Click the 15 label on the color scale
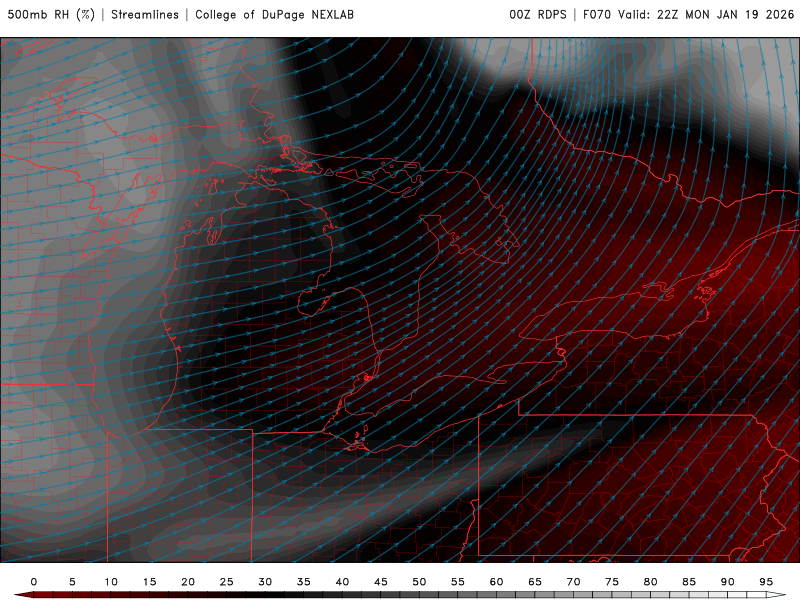800x600 pixels. point(149,582)
